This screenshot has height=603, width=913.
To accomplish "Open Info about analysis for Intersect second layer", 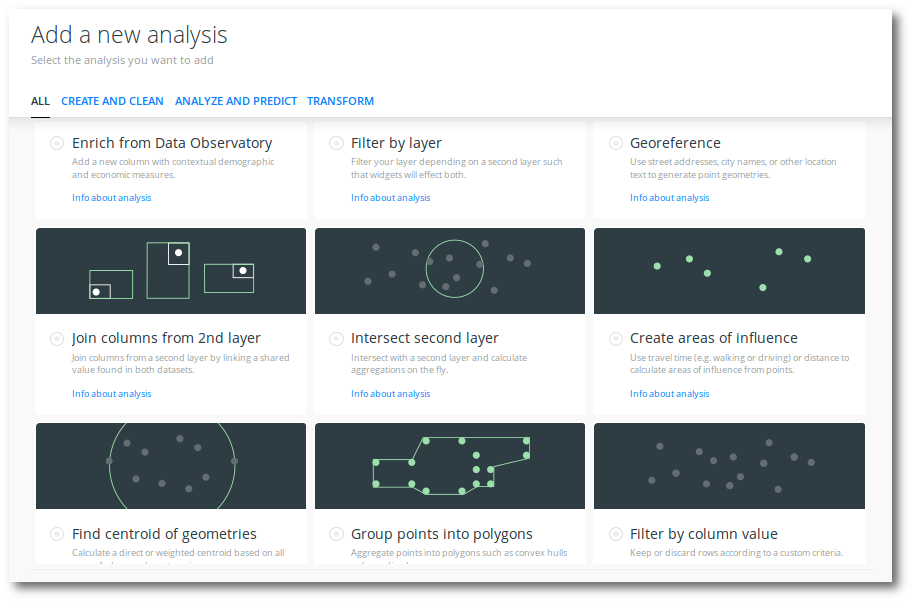I will [x=390, y=394].
